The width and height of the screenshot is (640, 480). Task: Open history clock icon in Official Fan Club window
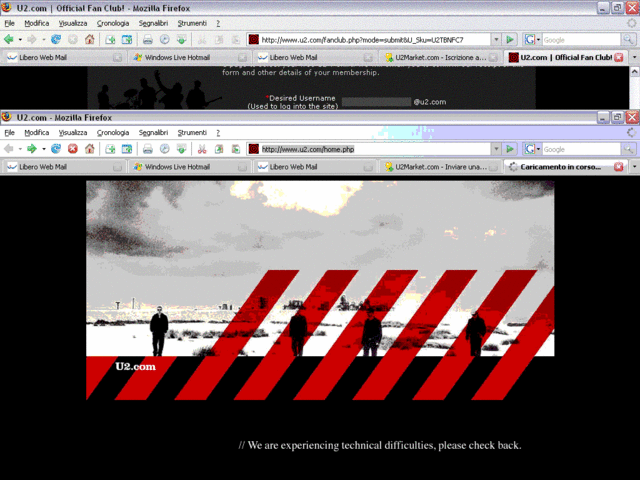click(x=164, y=40)
